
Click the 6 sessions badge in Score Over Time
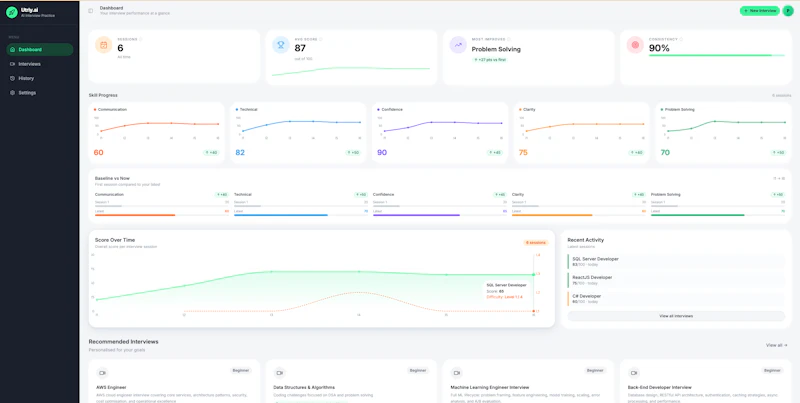[535, 243]
